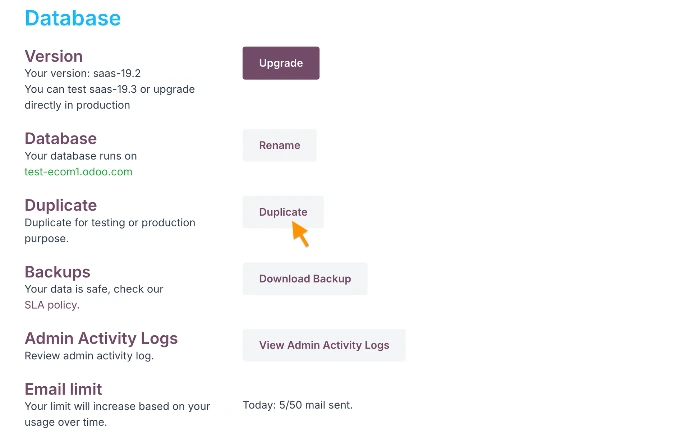Click the blue Database page title
The image size is (690, 438).
[x=73, y=18]
